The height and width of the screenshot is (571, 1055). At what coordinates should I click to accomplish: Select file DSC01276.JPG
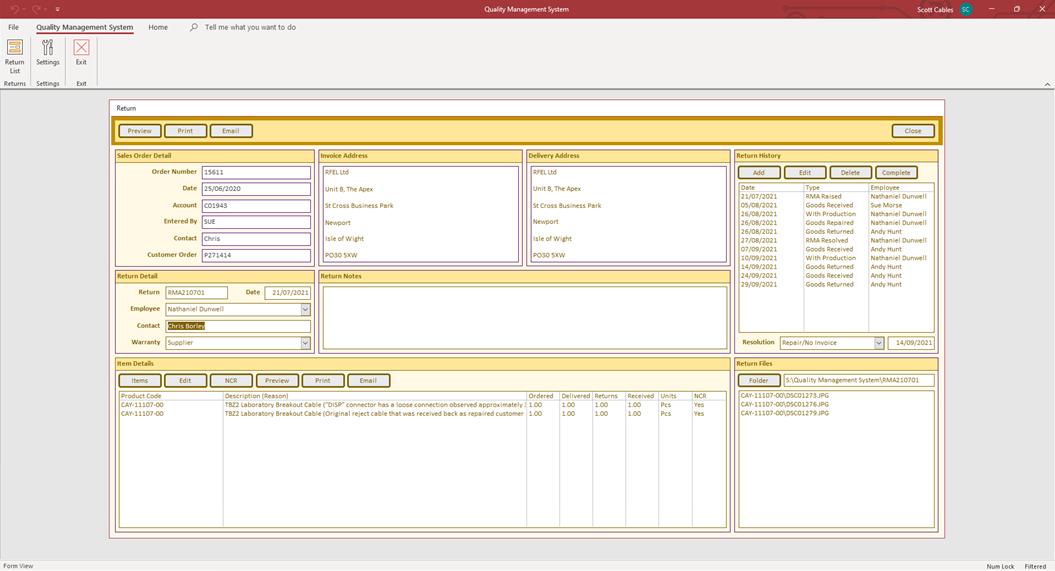[x=836, y=405]
